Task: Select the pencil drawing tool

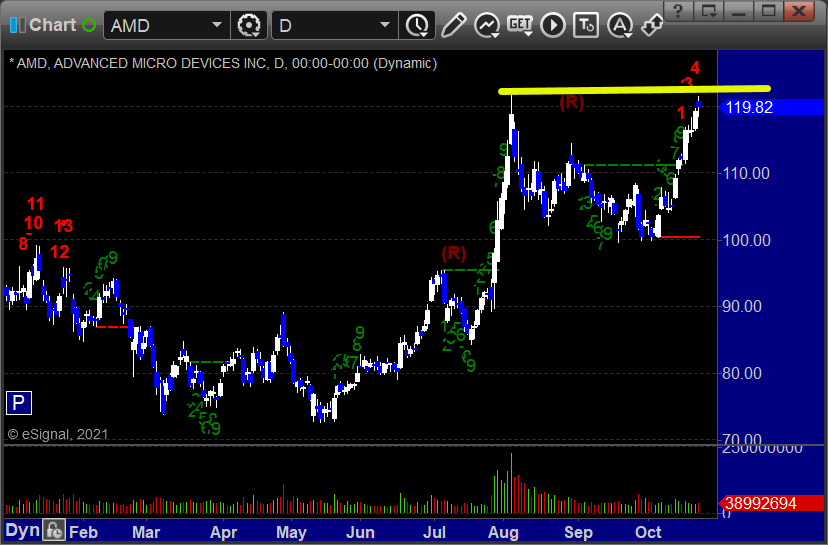Action: (453, 25)
